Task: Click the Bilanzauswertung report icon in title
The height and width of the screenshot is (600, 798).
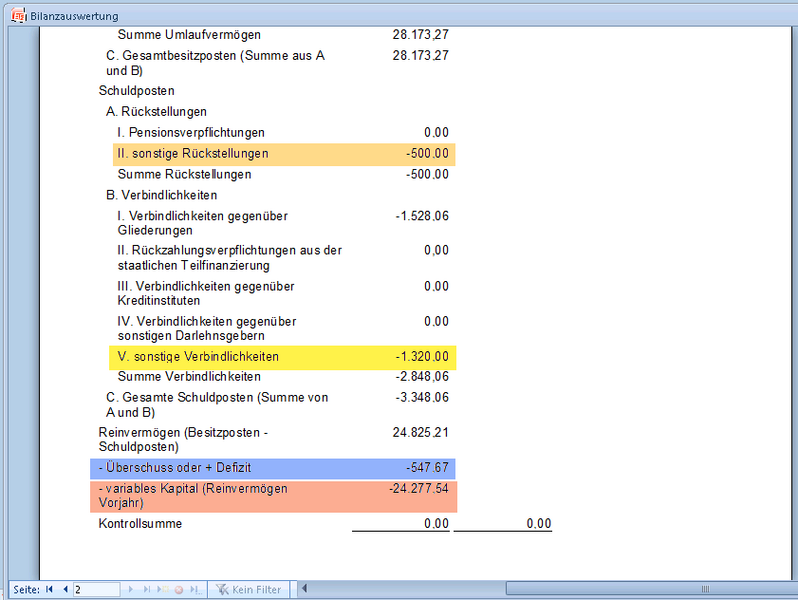Action: pyautogui.click(x=17, y=16)
